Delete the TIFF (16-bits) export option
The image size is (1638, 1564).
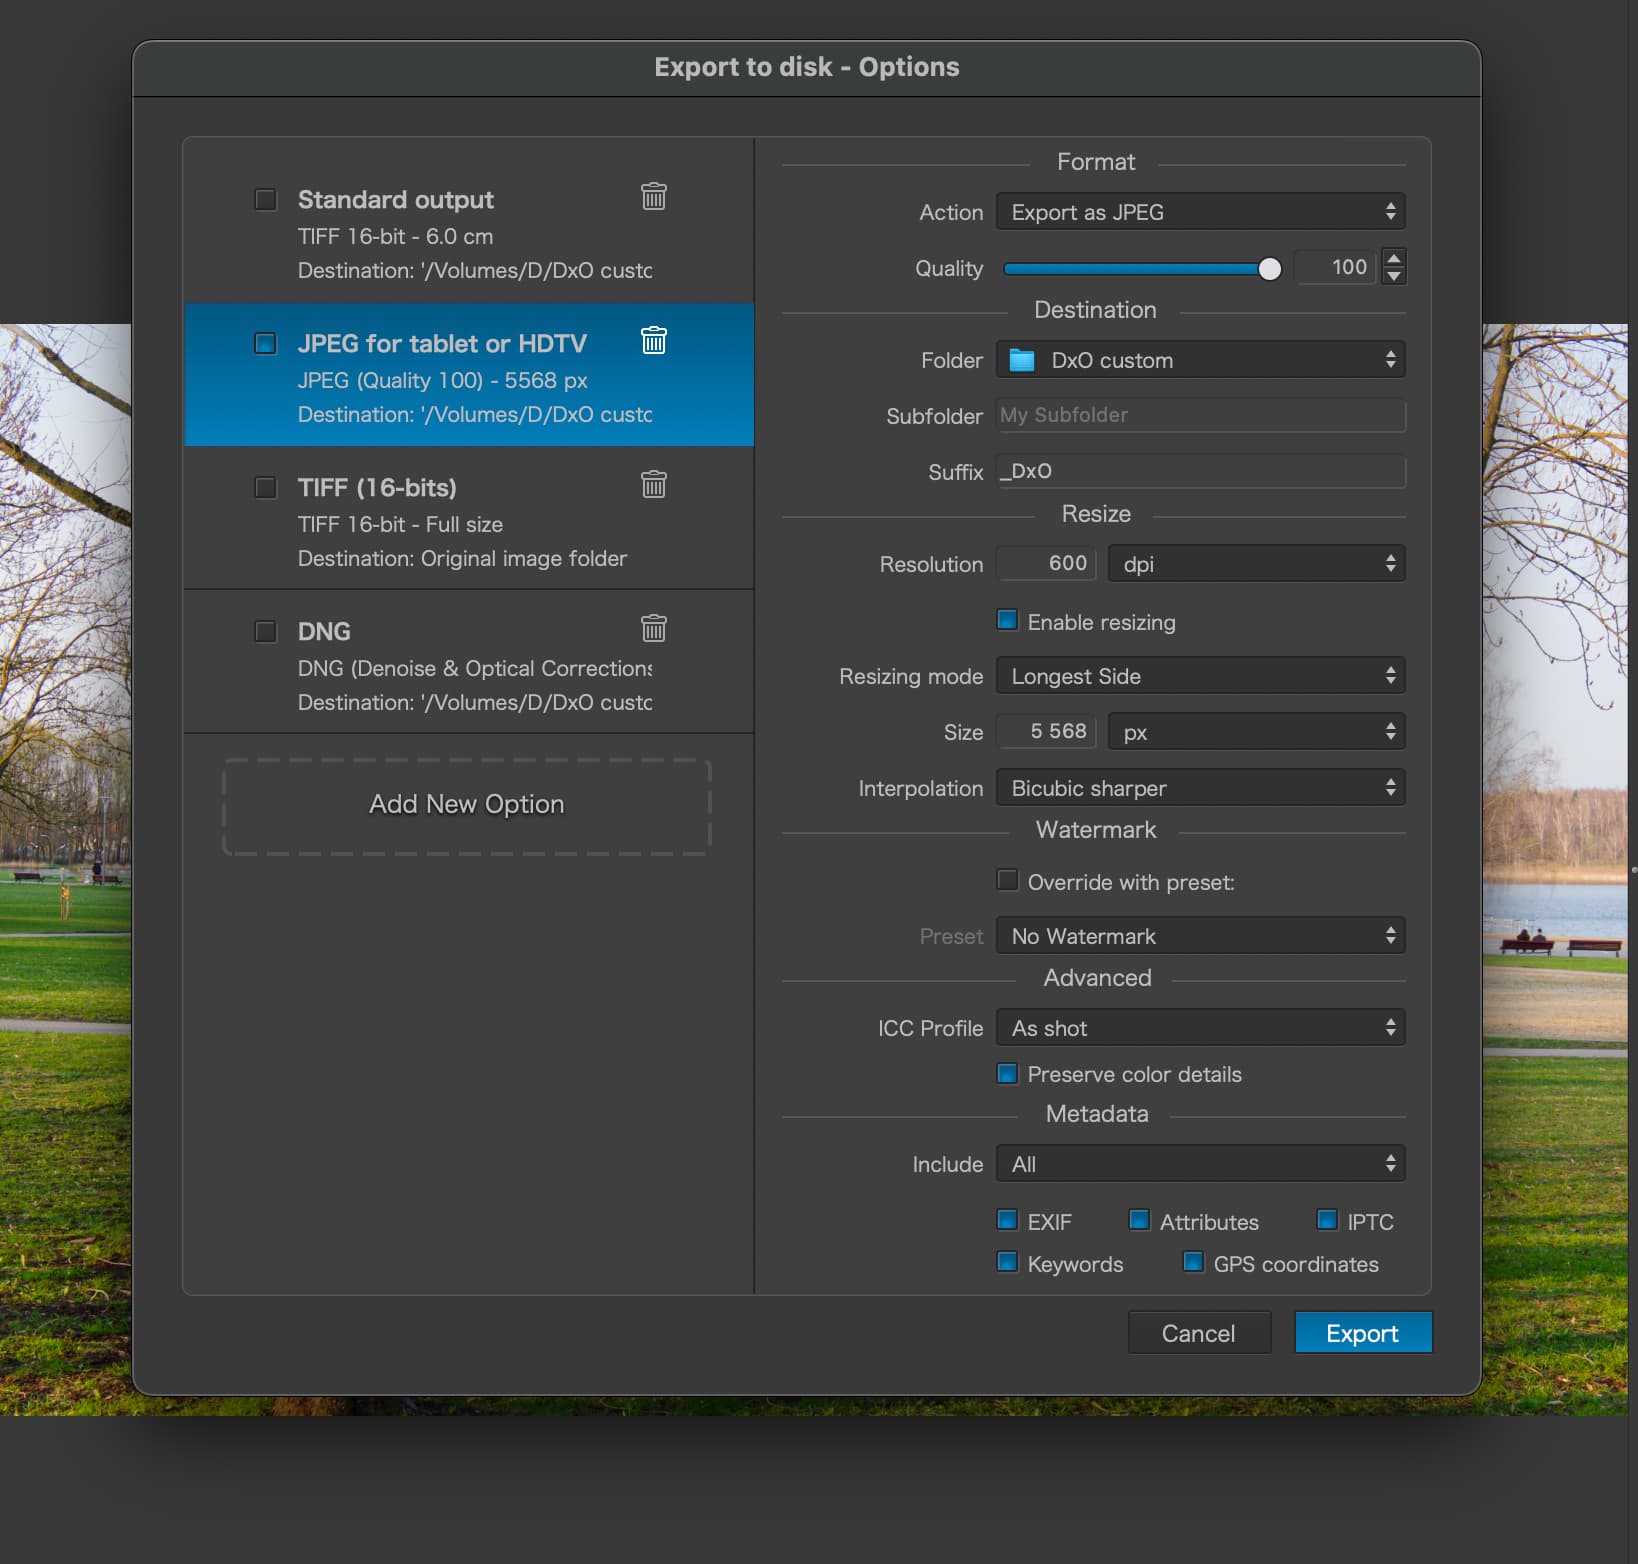point(653,484)
